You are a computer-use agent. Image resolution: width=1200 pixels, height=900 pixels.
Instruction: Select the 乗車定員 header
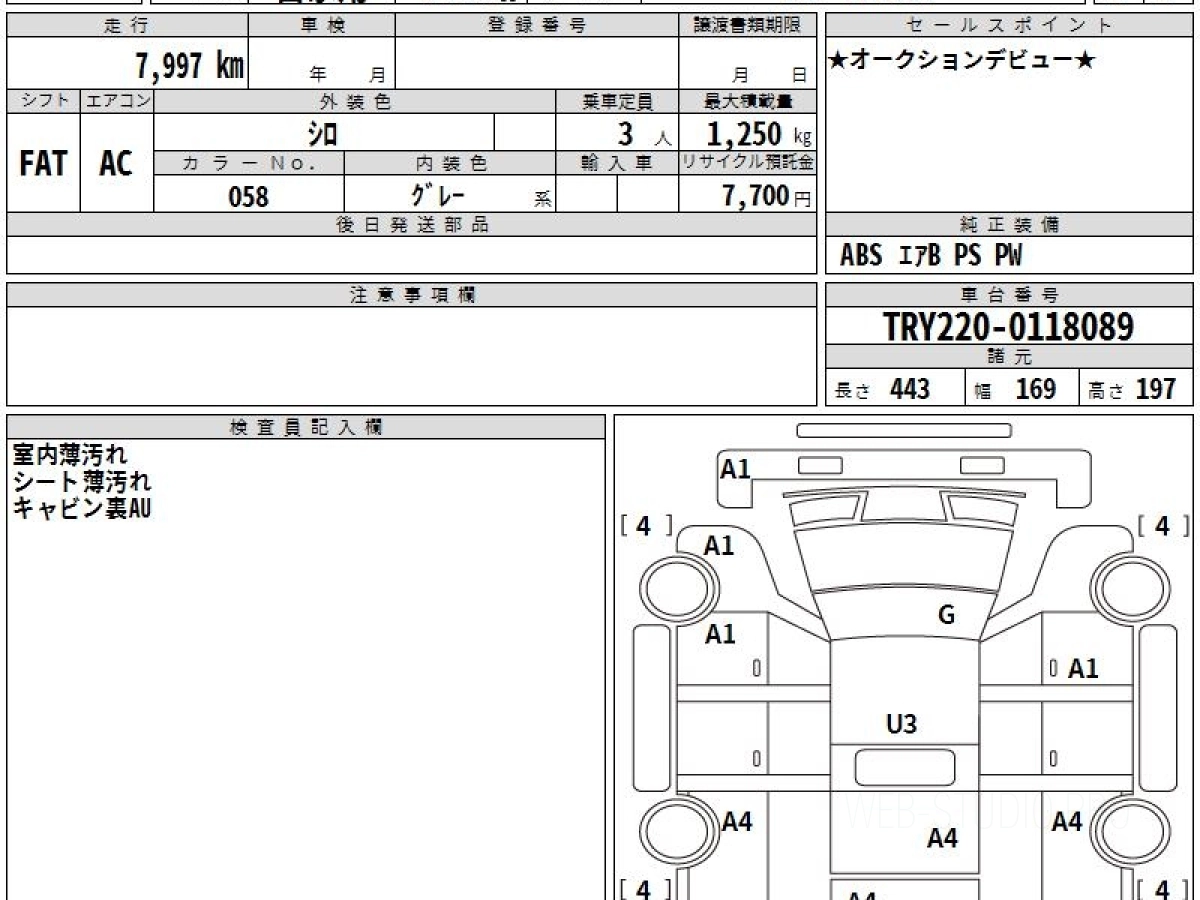(617, 101)
